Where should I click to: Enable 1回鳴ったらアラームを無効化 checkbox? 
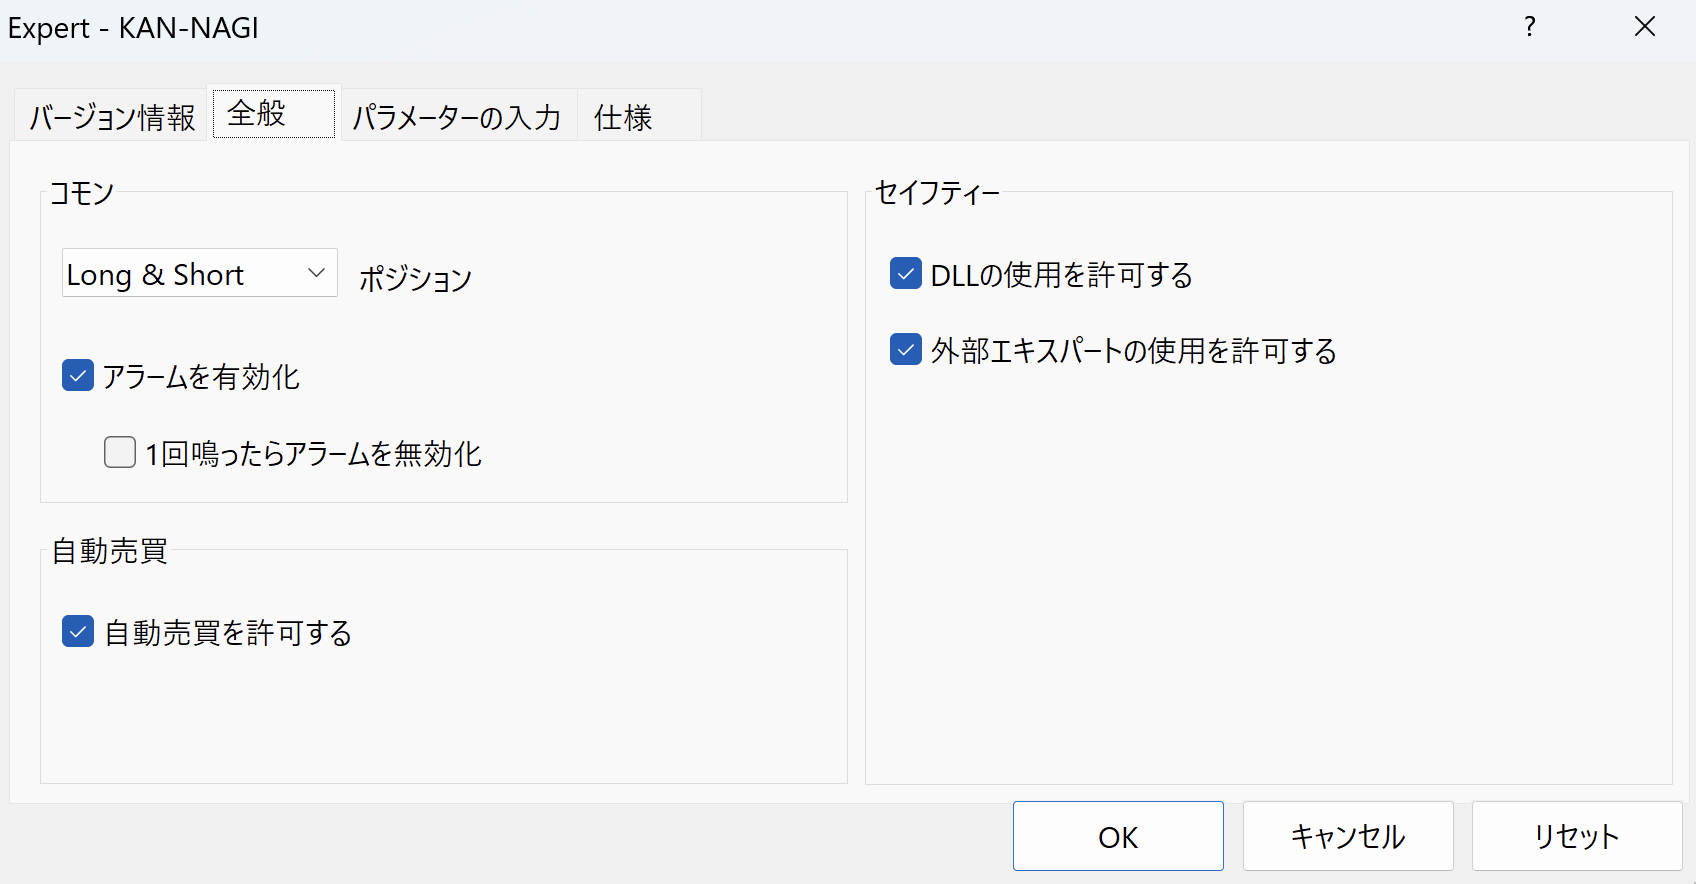point(120,452)
